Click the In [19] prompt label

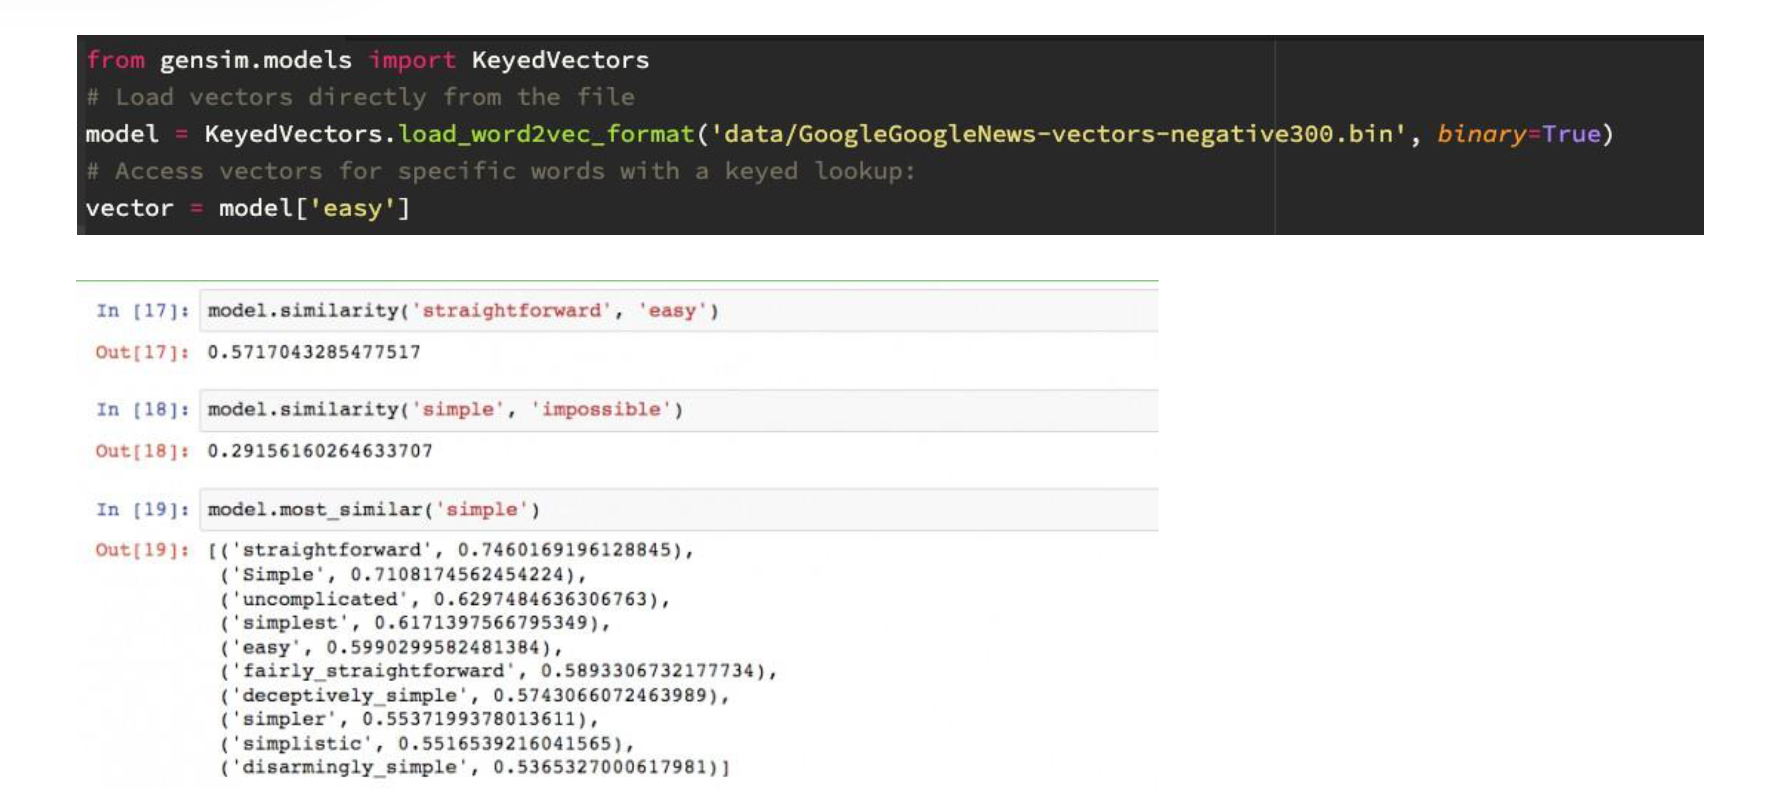pyautogui.click(x=142, y=510)
